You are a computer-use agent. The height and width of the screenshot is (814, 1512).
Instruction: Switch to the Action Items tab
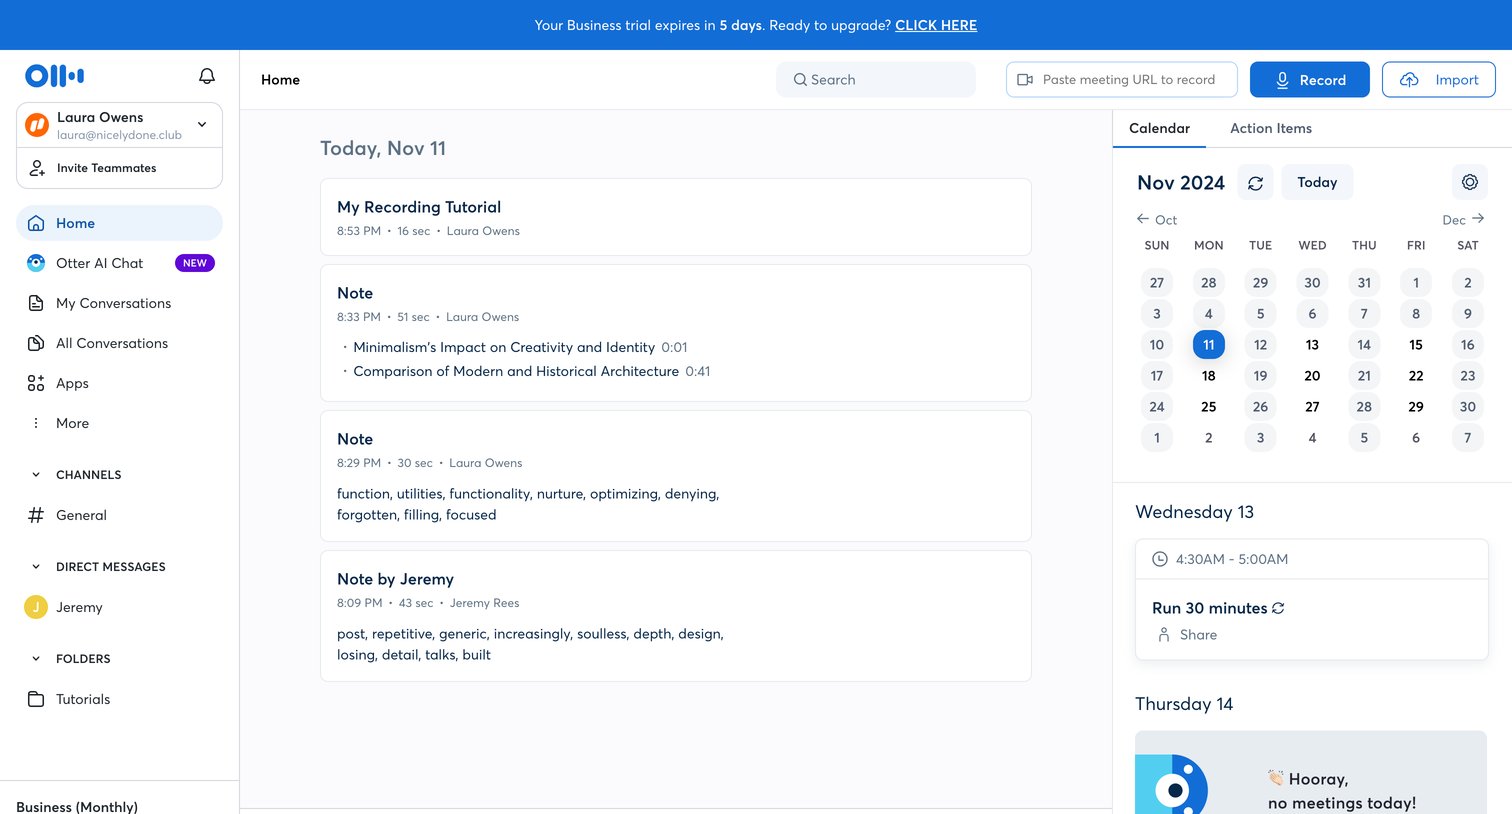pos(1271,128)
